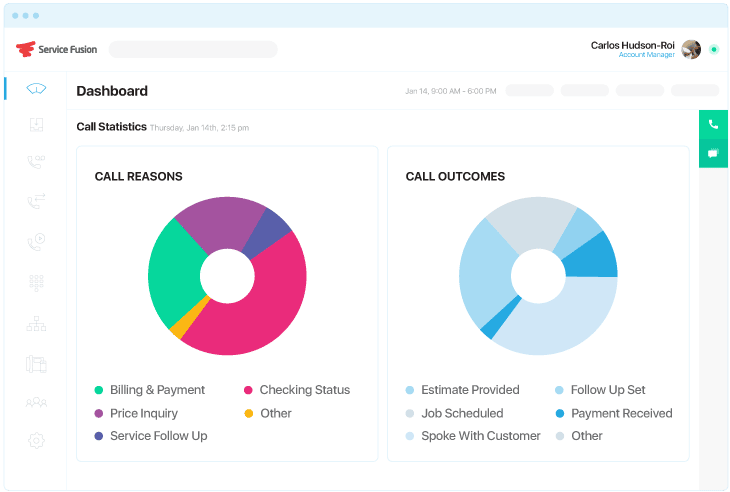This screenshot has width=730, height=492.
Task: Click the search field in header
Action: 193,49
